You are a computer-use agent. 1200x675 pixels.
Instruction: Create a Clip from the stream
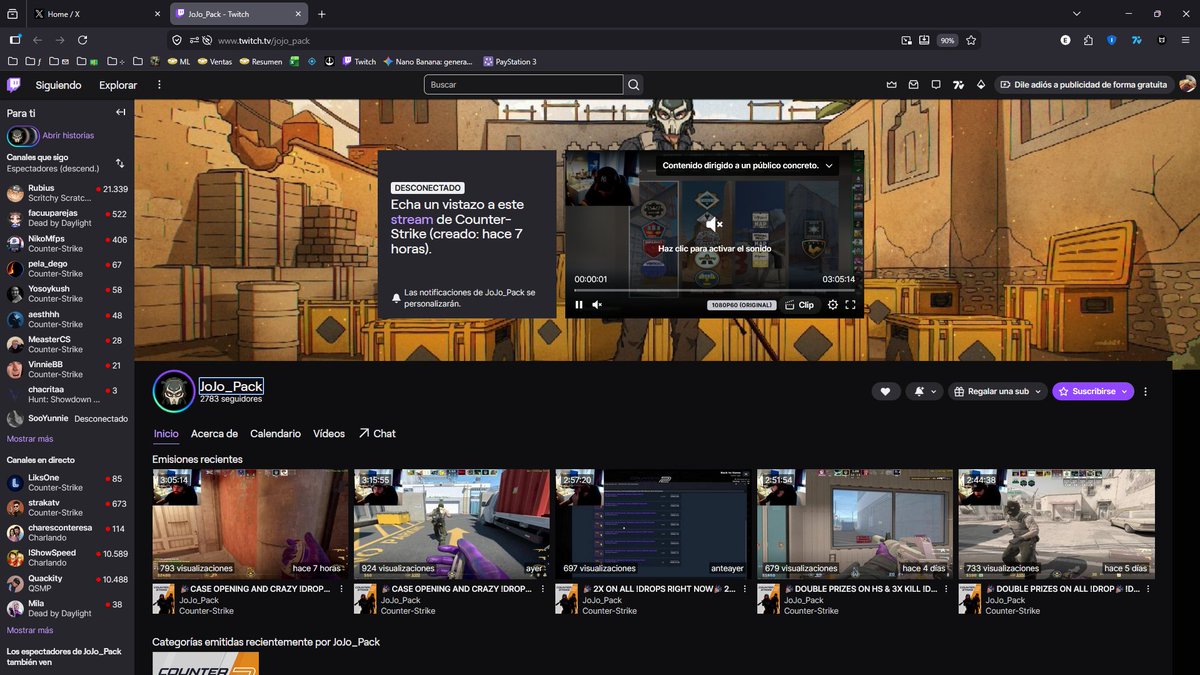(x=799, y=305)
